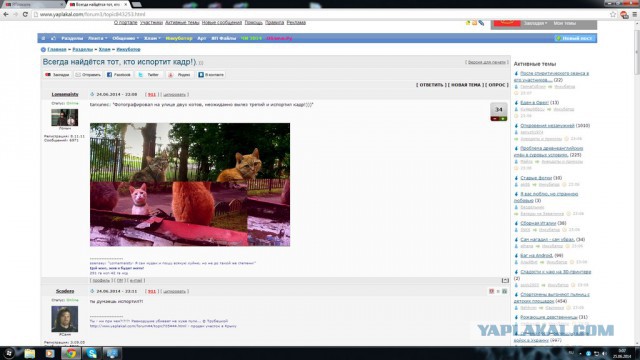Click the volume icon in system tray
The width and height of the screenshot is (640, 360).
tap(604, 353)
